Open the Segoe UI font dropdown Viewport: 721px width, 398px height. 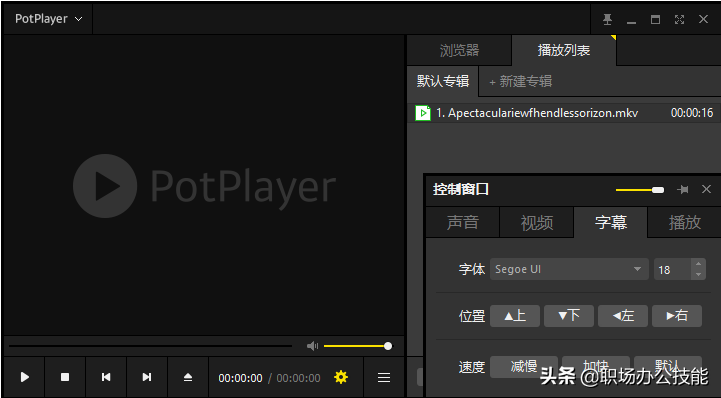[569, 269]
